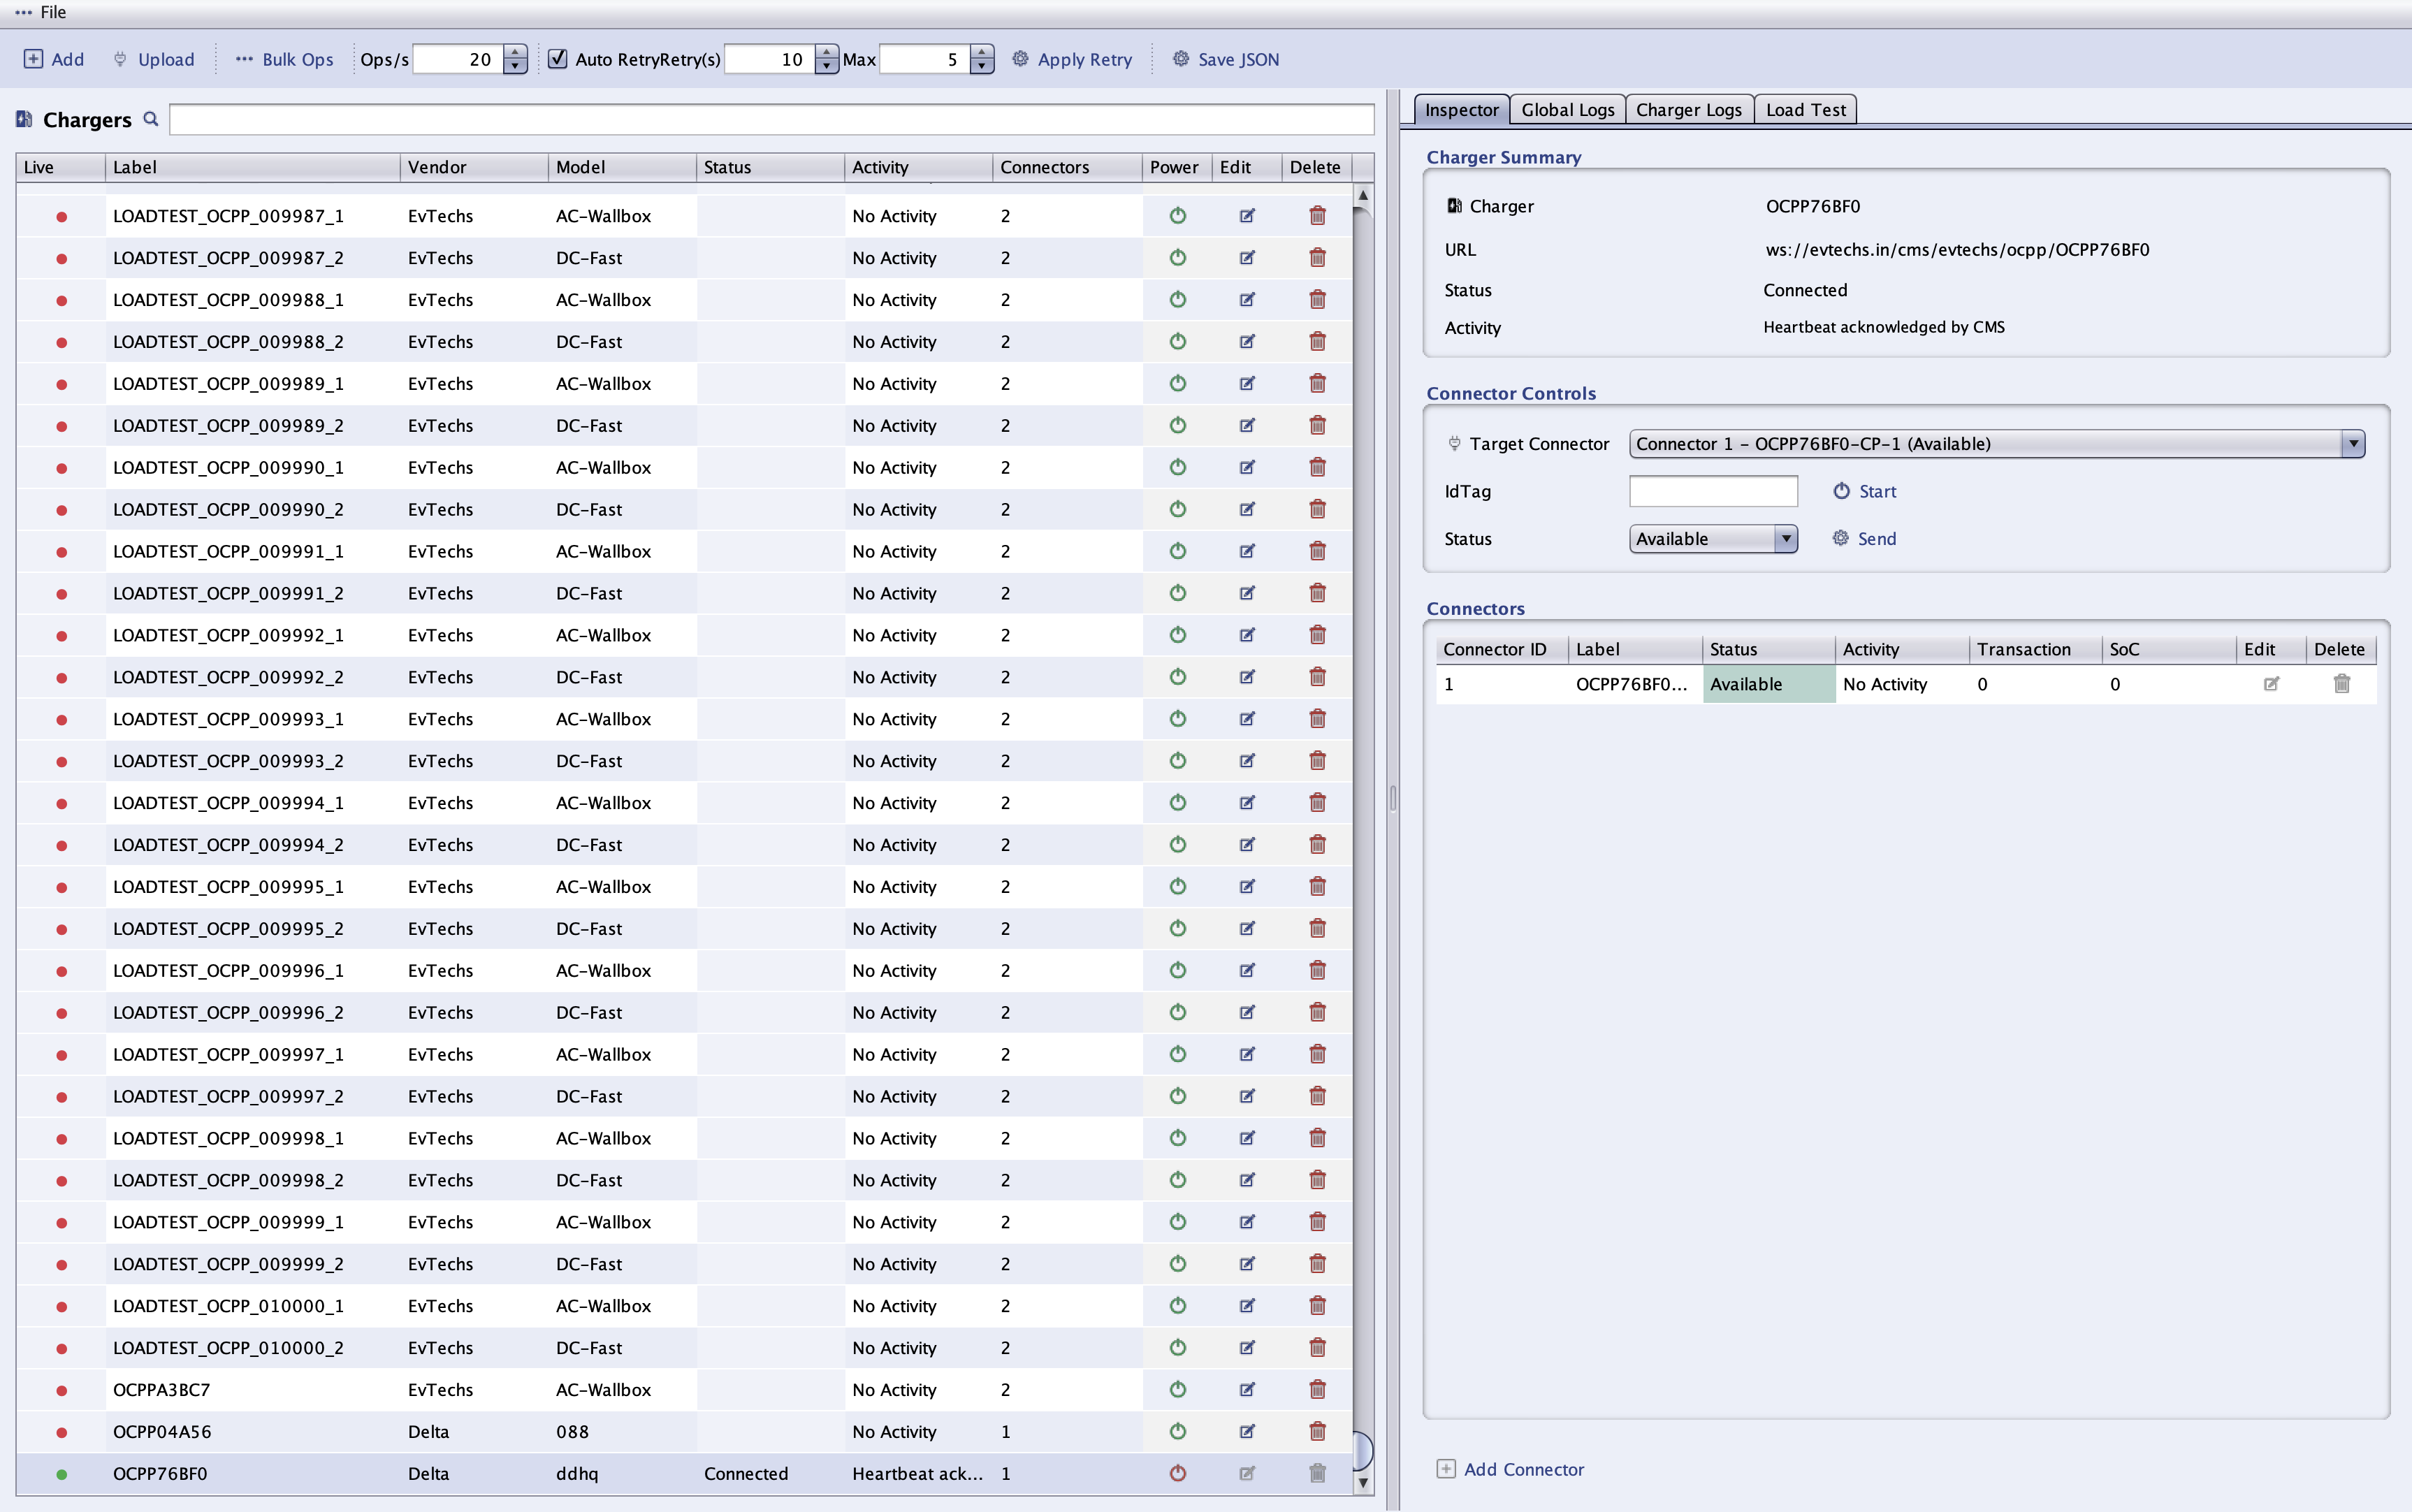Open the Load Test tab
Screen dimensions: 2412x1512
1805,110
